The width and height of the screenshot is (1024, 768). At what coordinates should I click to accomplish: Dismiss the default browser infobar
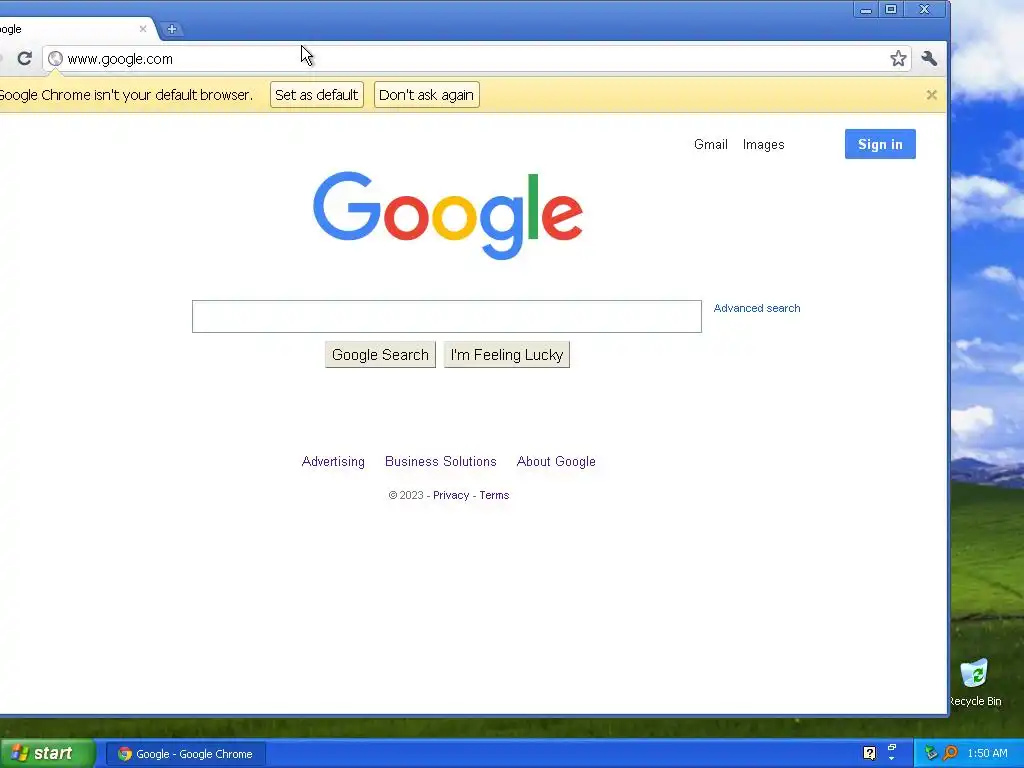pyautogui.click(x=931, y=95)
